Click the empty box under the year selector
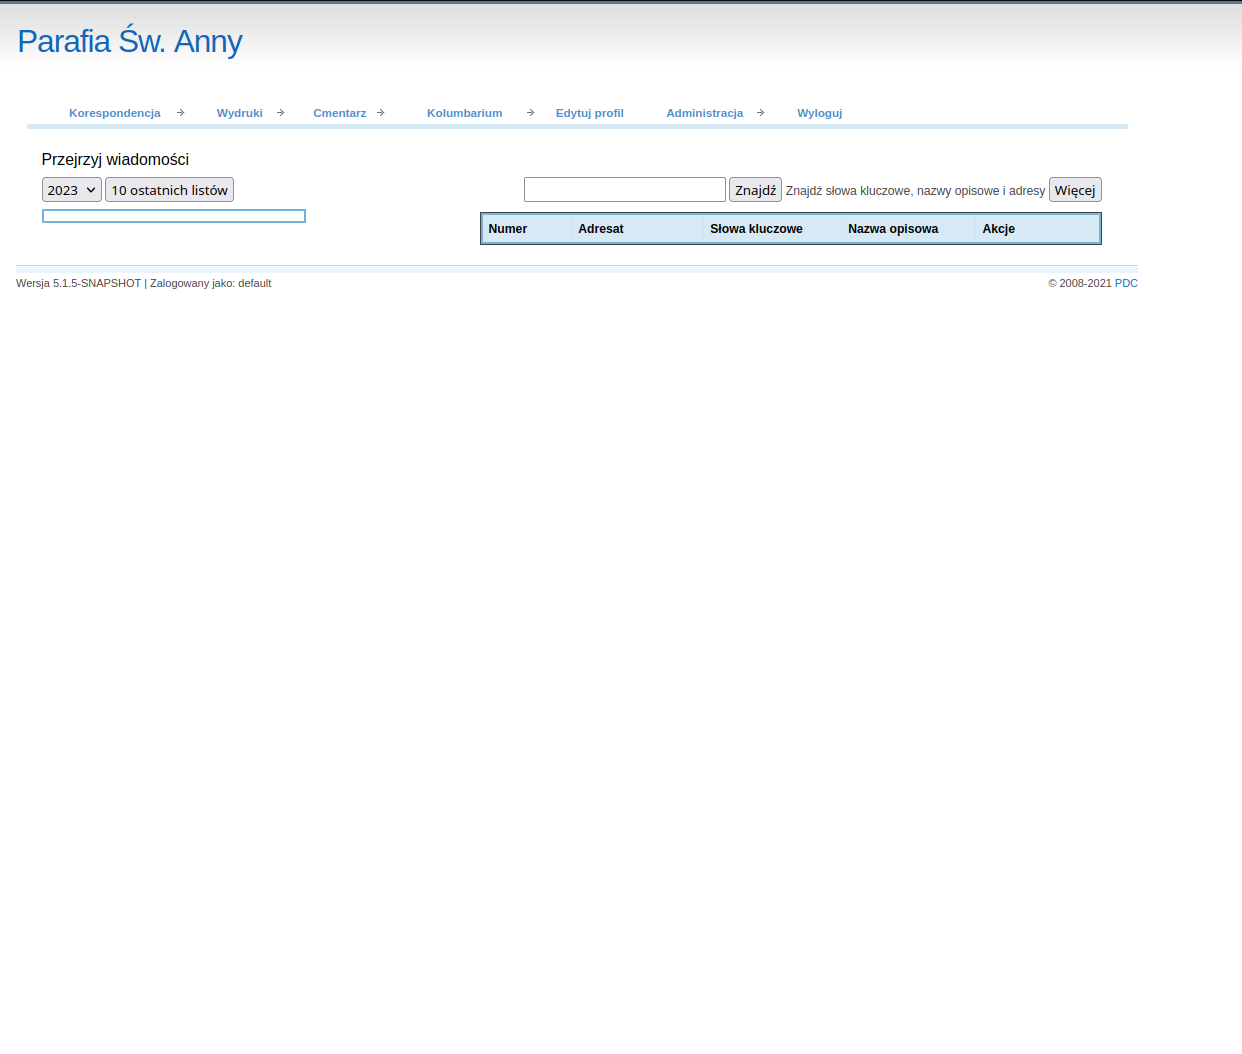1242x1054 pixels. coord(174,216)
